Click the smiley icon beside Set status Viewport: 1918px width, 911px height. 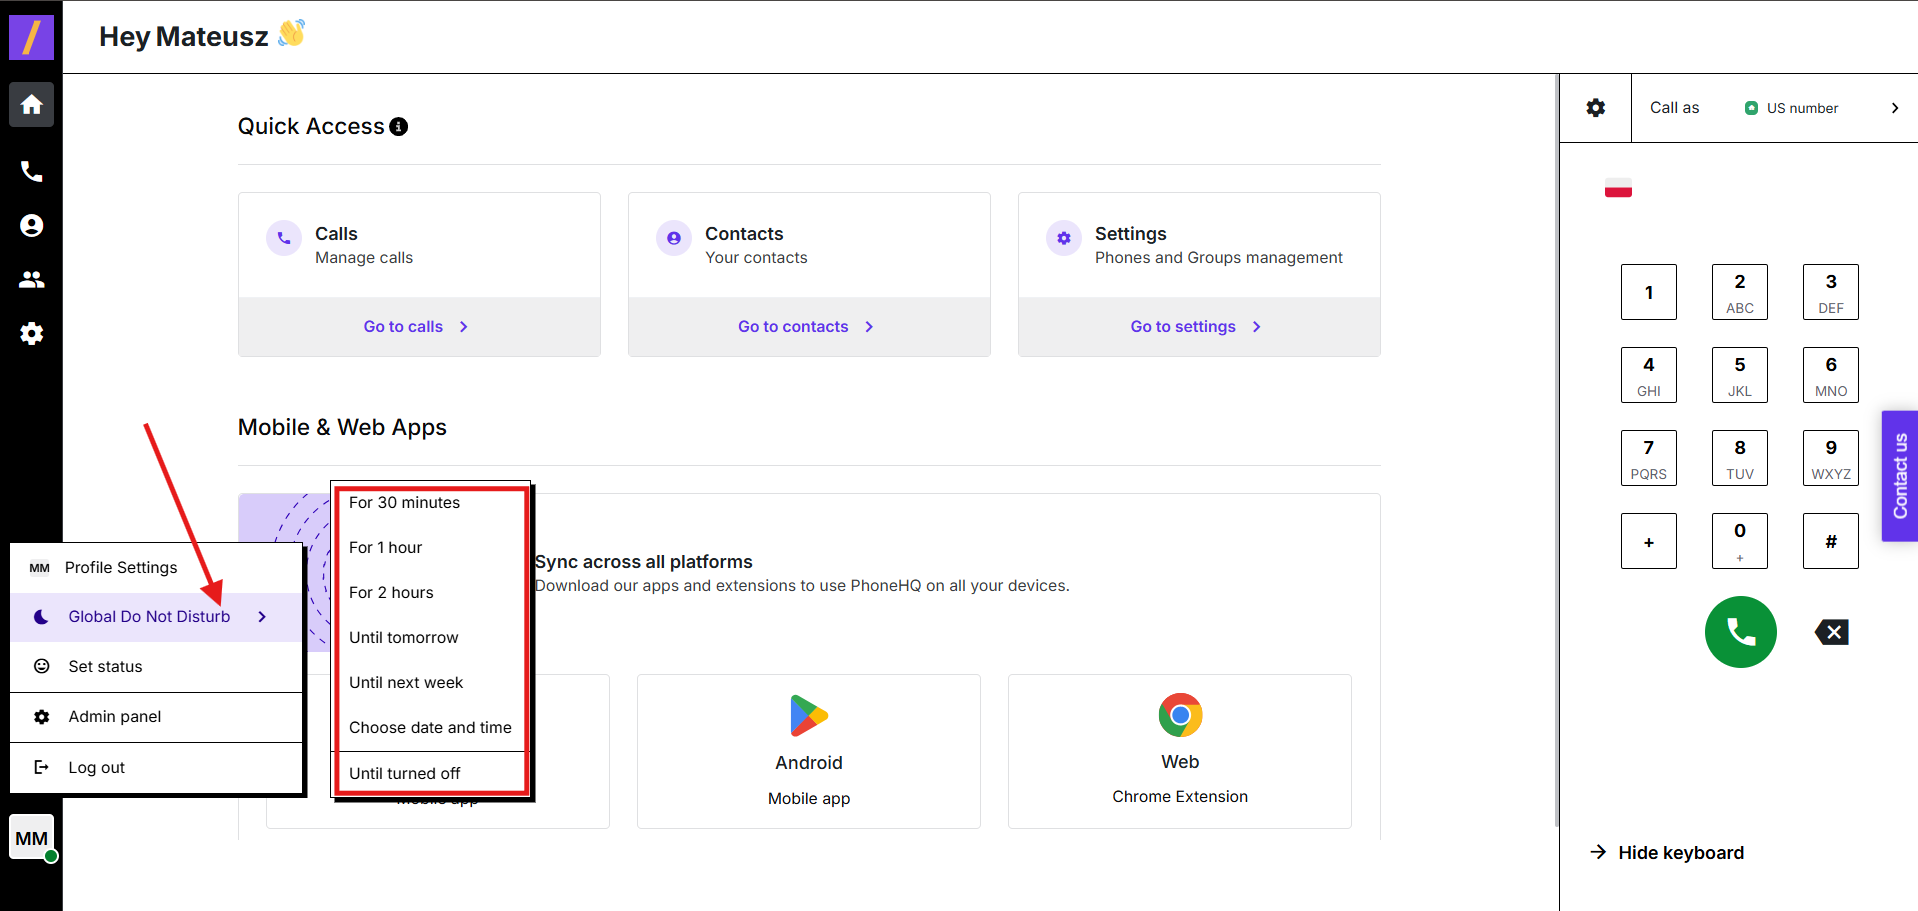coord(42,666)
